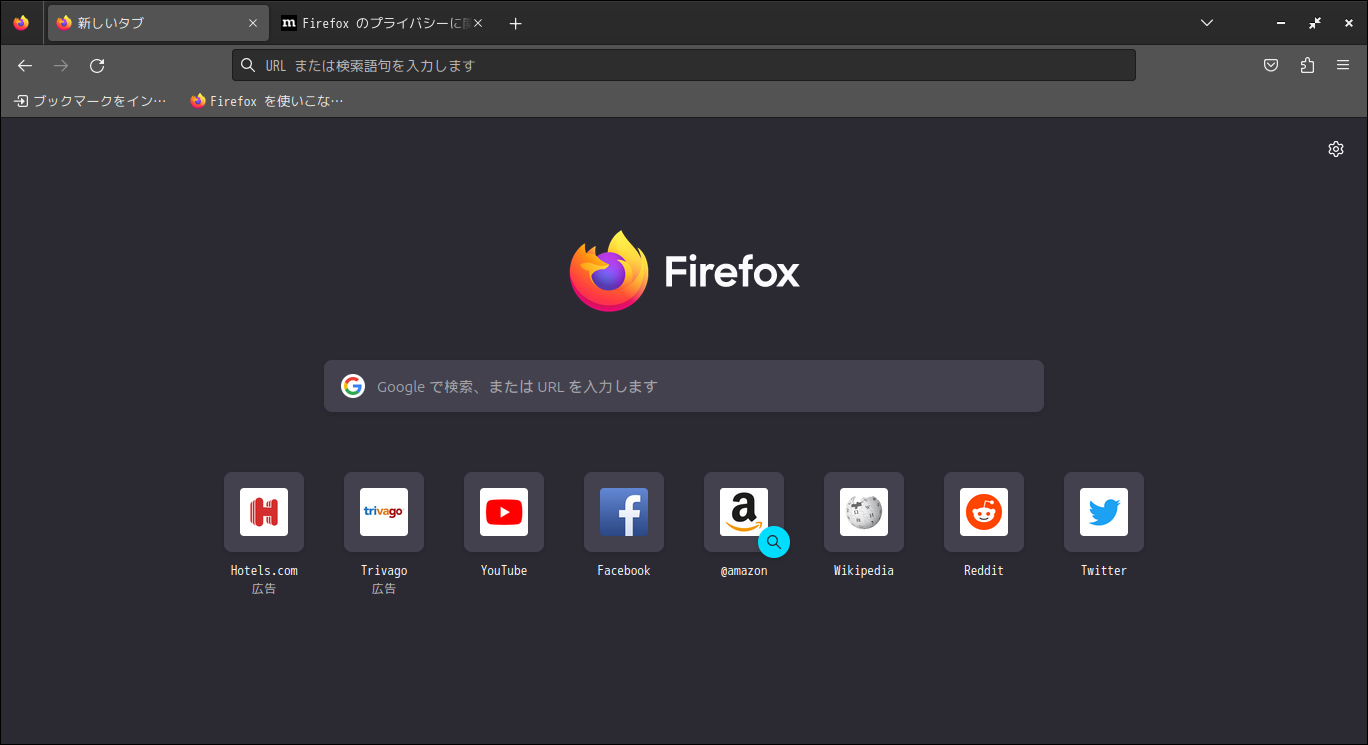
Task: Expand the list all tabs chevron
Action: point(1207,23)
